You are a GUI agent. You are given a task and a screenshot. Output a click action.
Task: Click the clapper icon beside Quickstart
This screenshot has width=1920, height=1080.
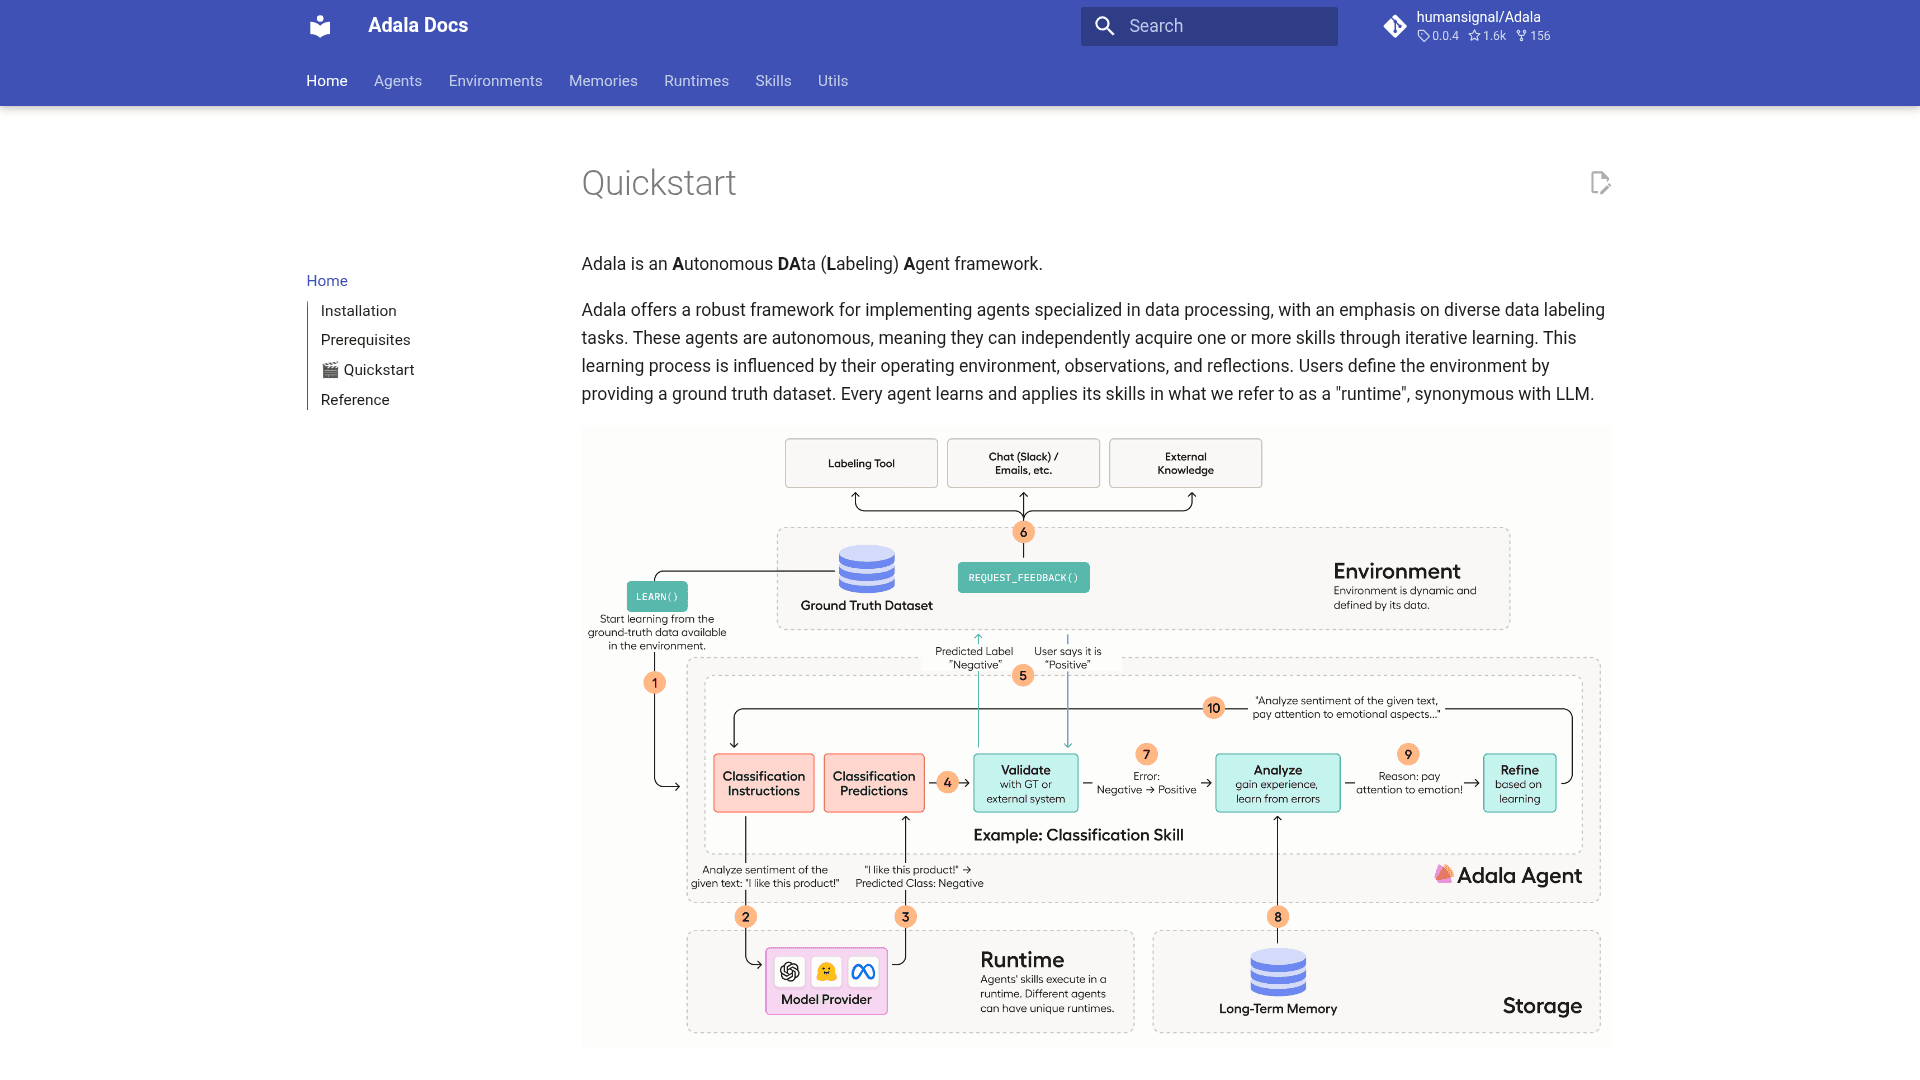click(x=330, y=370)
